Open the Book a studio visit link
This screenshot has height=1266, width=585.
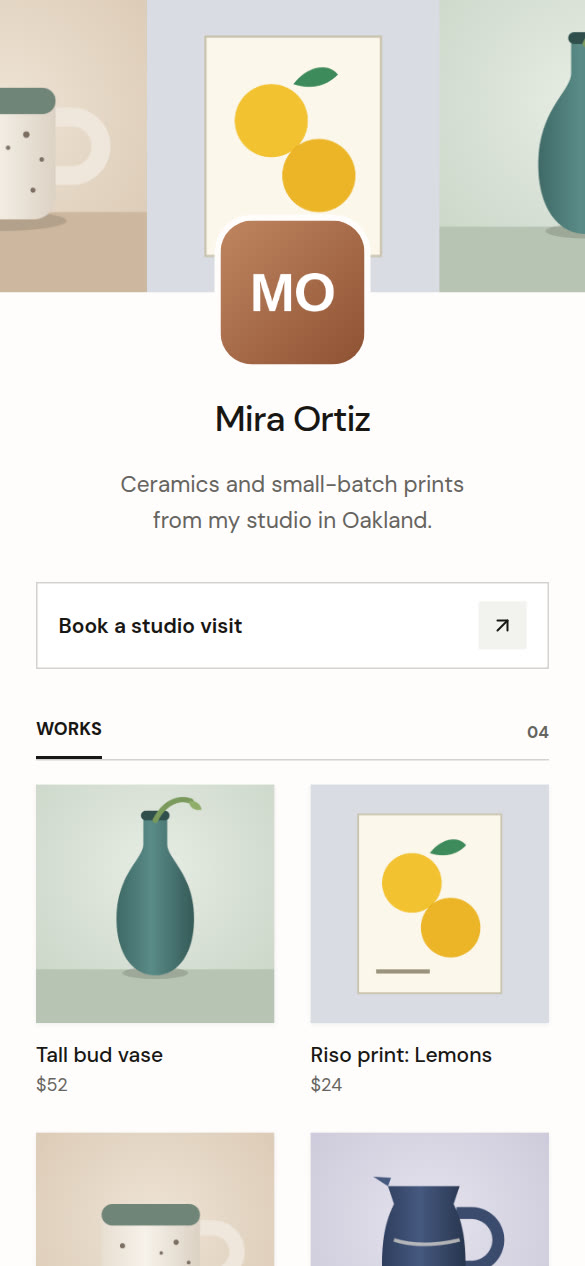pyautogui.click(x=292, y=626)
